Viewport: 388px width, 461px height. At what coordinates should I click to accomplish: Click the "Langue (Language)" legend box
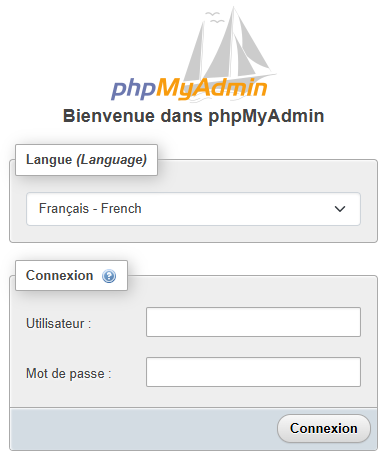86,160
